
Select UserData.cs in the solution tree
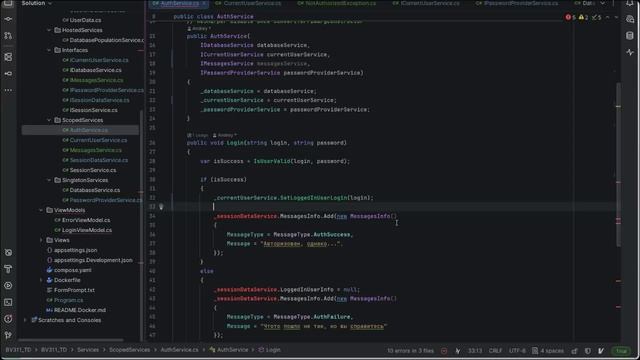(82, 20)
